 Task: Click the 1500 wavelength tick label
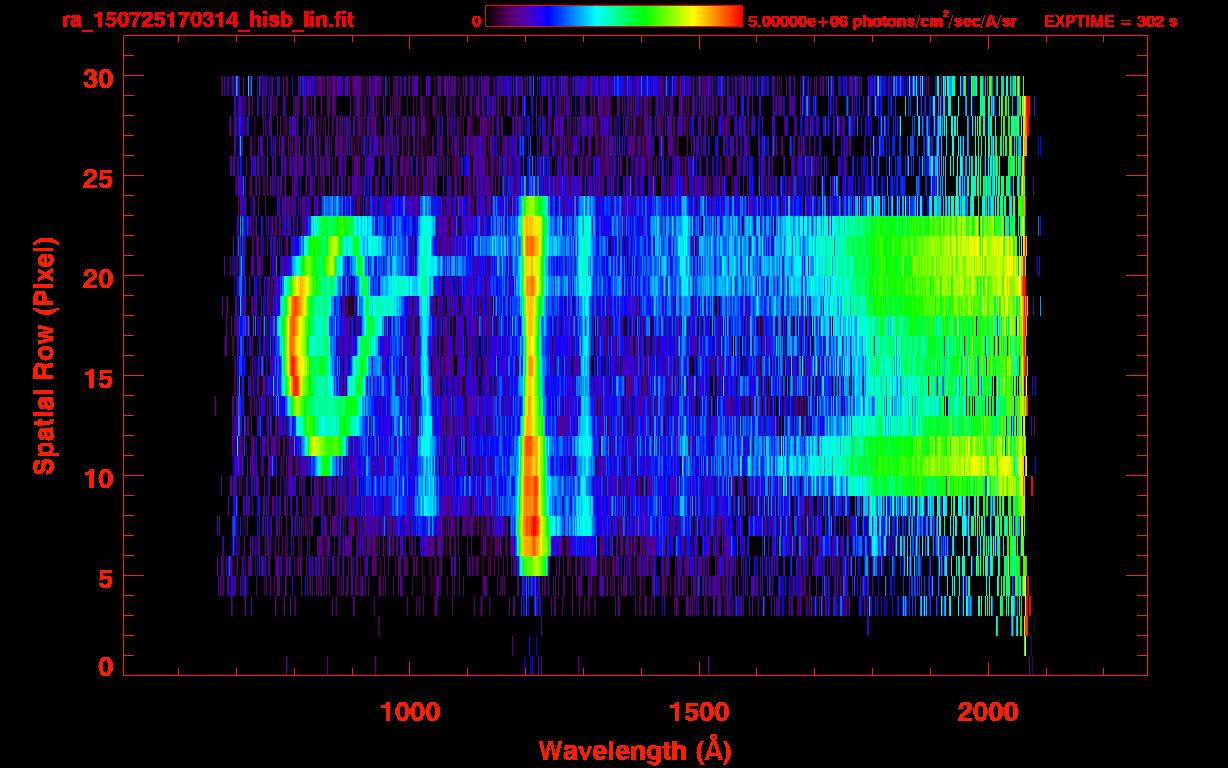click(x=699, y=712)
